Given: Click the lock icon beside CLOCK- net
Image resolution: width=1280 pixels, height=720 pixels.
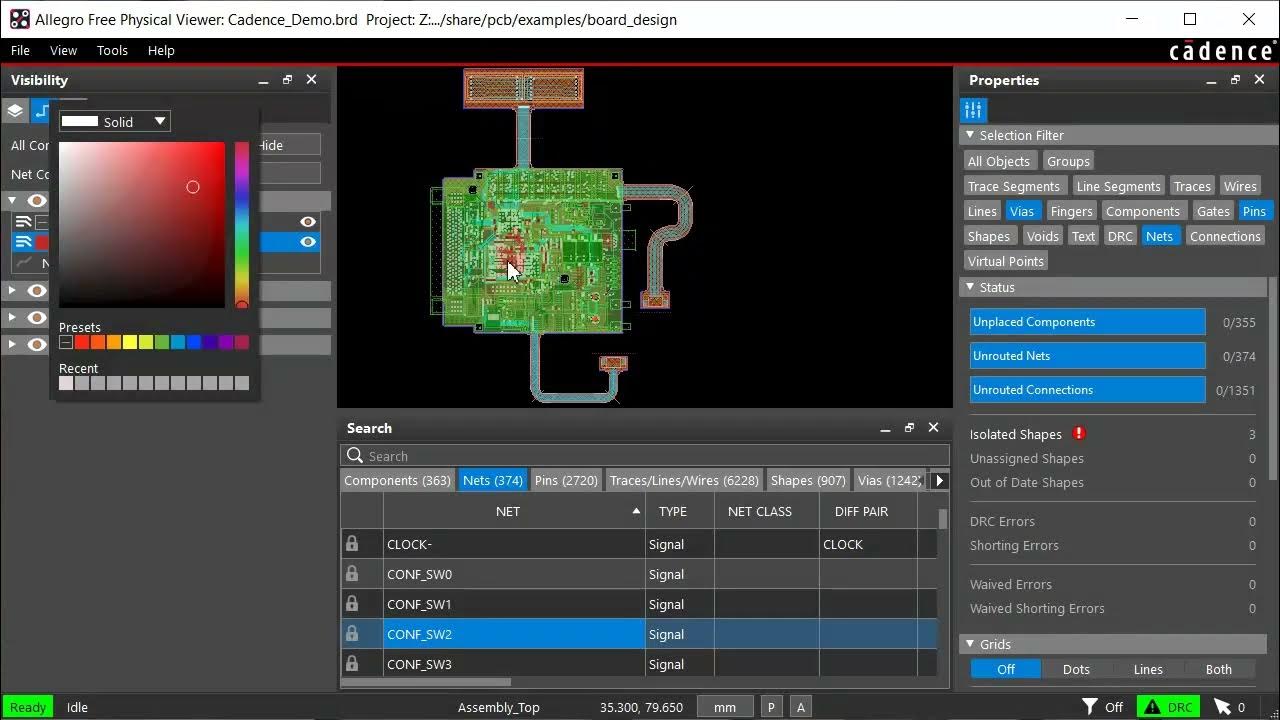Looking at the screenshot, I should (352, 544).
